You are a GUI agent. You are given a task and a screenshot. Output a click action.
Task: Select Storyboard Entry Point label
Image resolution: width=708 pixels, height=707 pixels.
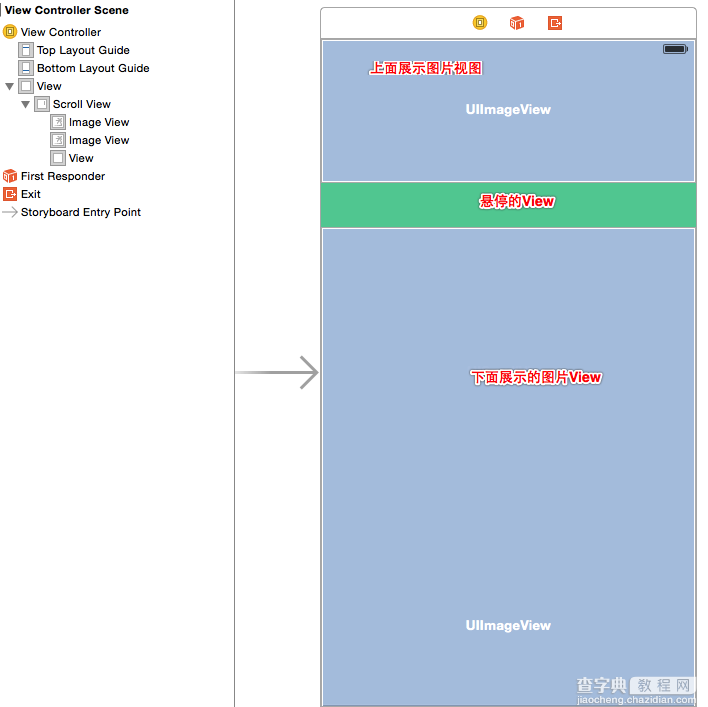[81, 212]
